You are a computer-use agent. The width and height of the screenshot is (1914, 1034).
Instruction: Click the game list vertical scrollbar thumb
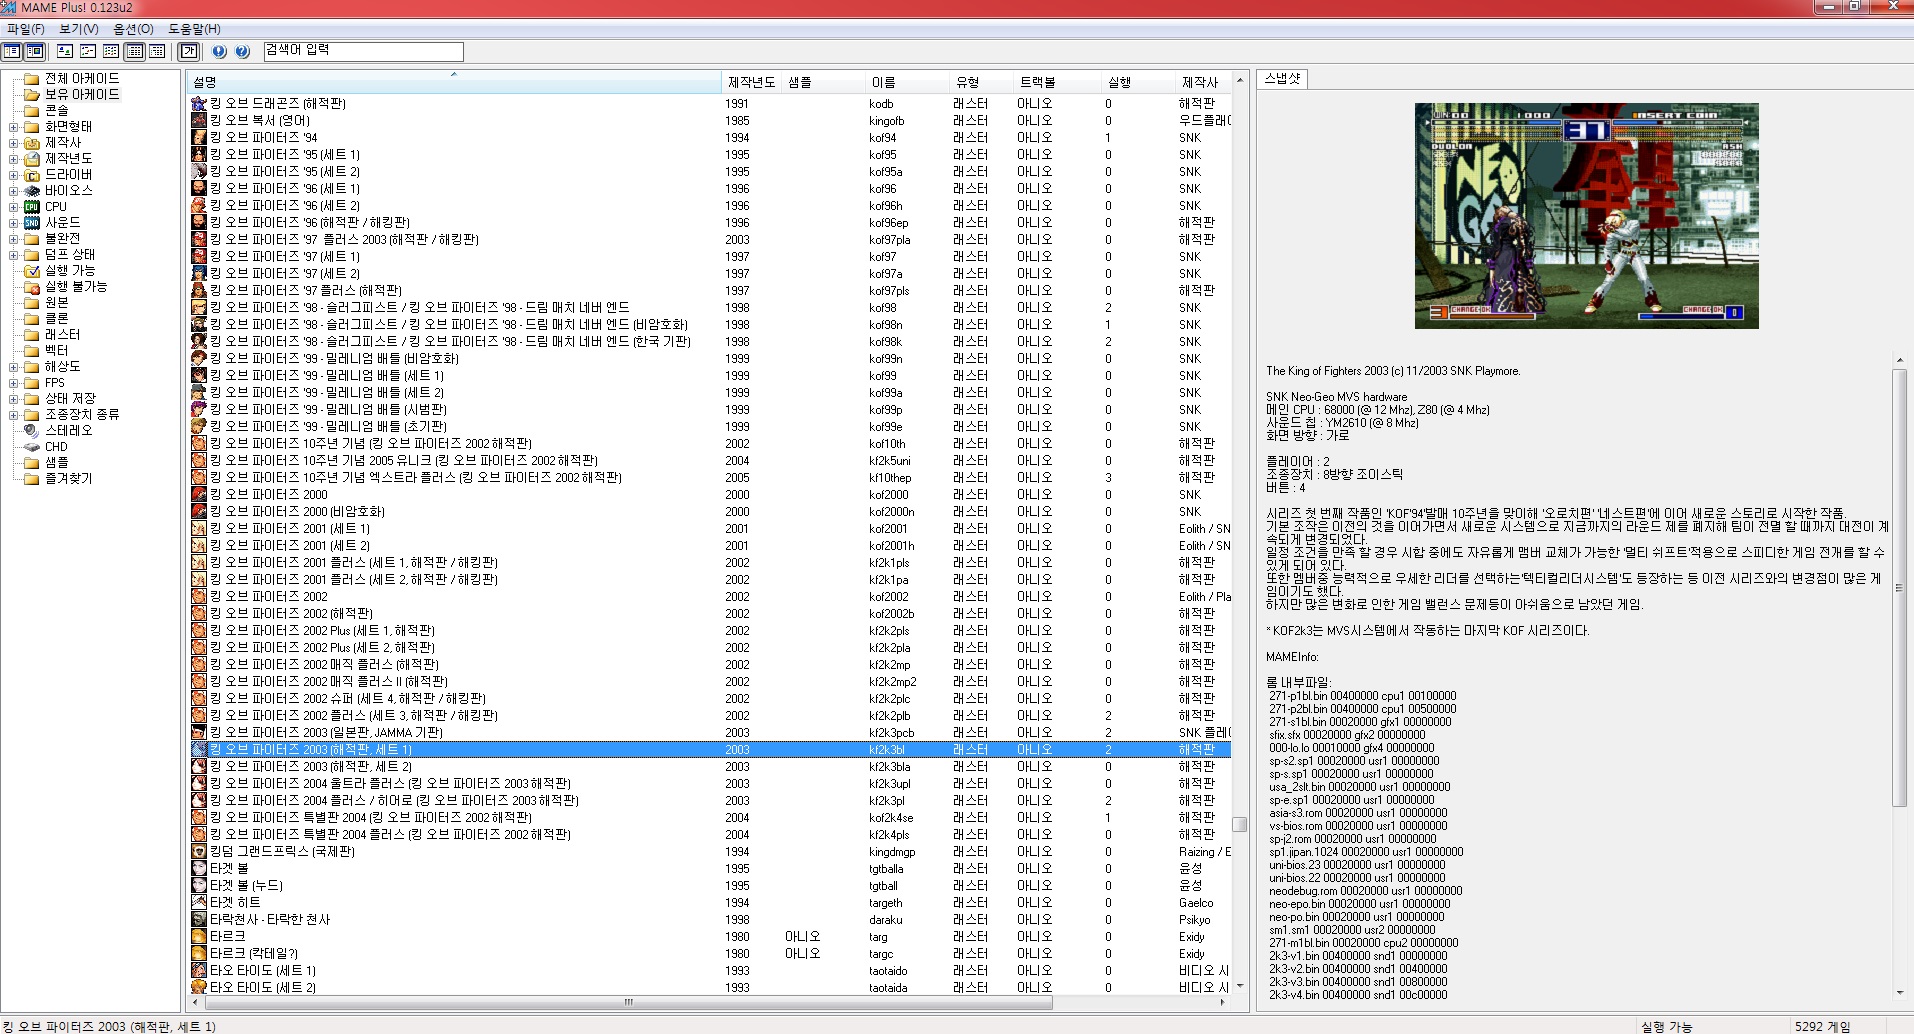click(x=1240, y=825)
